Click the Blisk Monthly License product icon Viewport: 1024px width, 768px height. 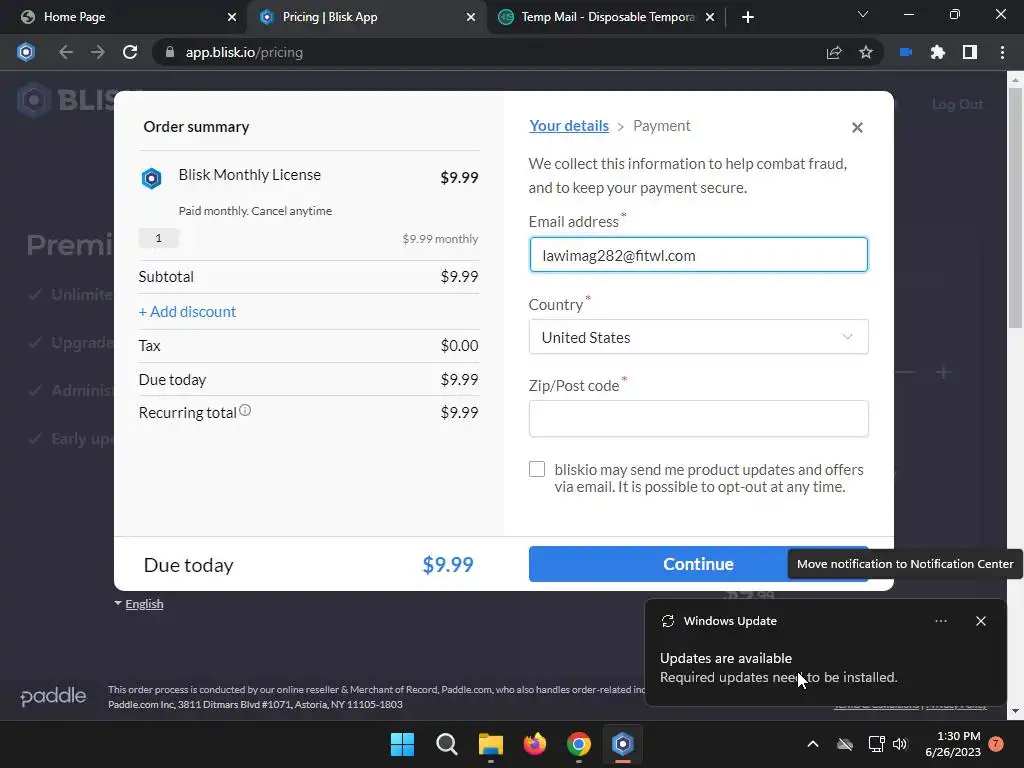tap(152, 178)
